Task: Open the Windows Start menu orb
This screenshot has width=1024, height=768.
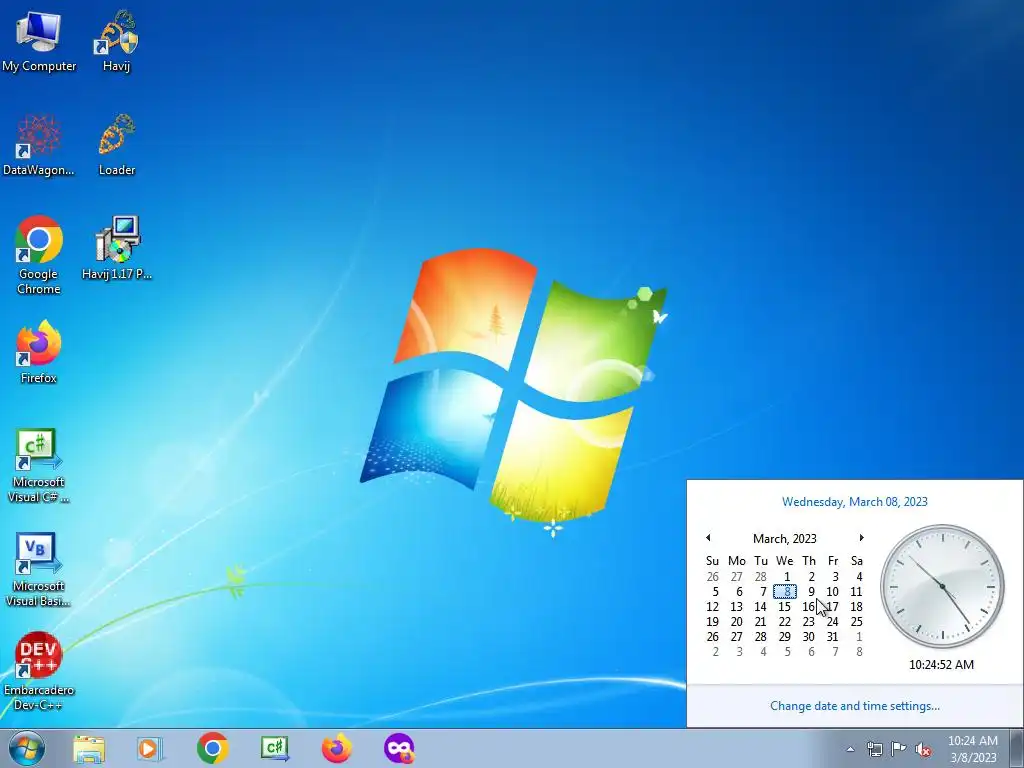Action: pyautogui.click(x=27, y=748)
